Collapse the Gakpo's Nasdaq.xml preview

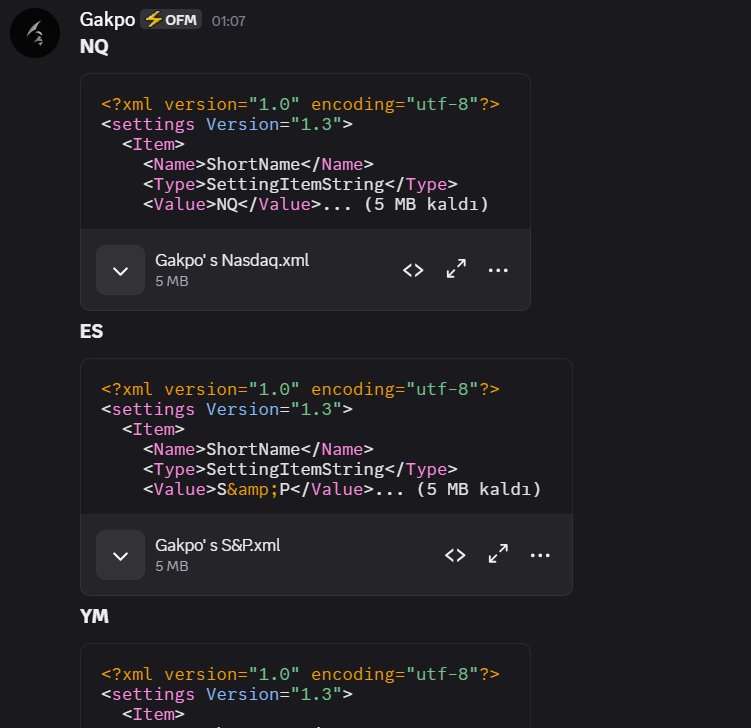pos(120,270)
